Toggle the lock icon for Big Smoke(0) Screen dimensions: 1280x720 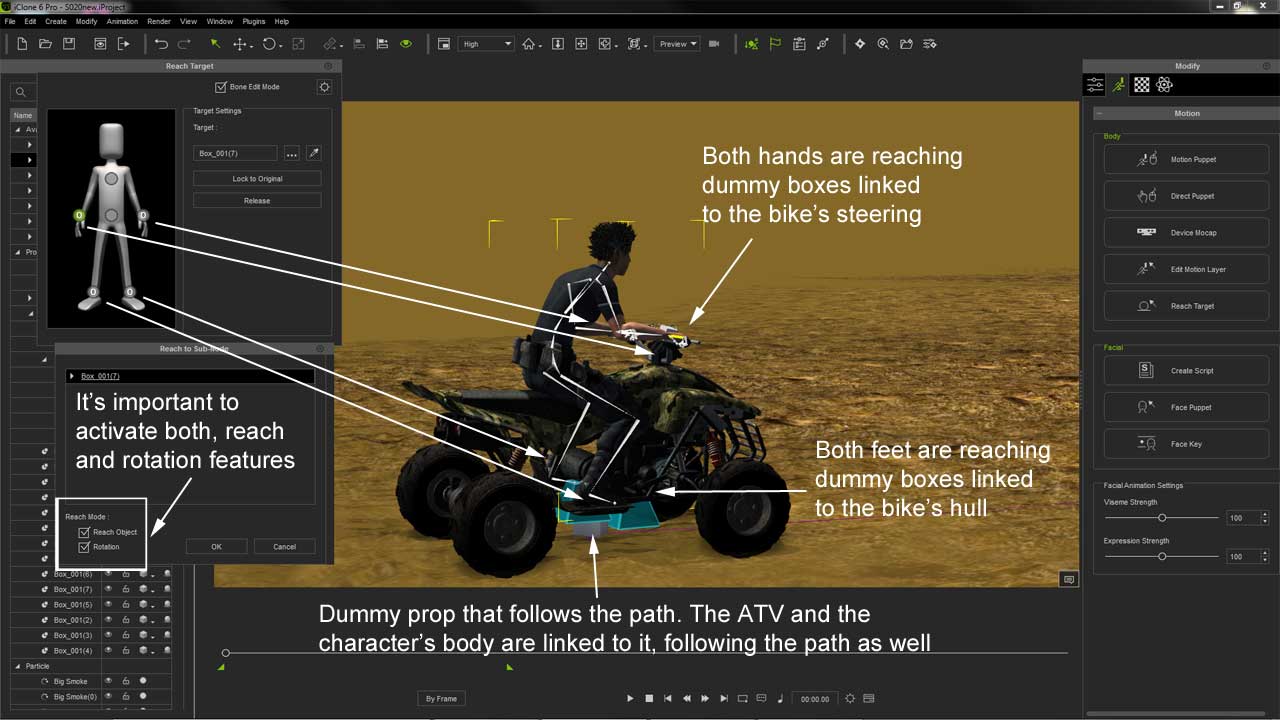pos(126,697)
